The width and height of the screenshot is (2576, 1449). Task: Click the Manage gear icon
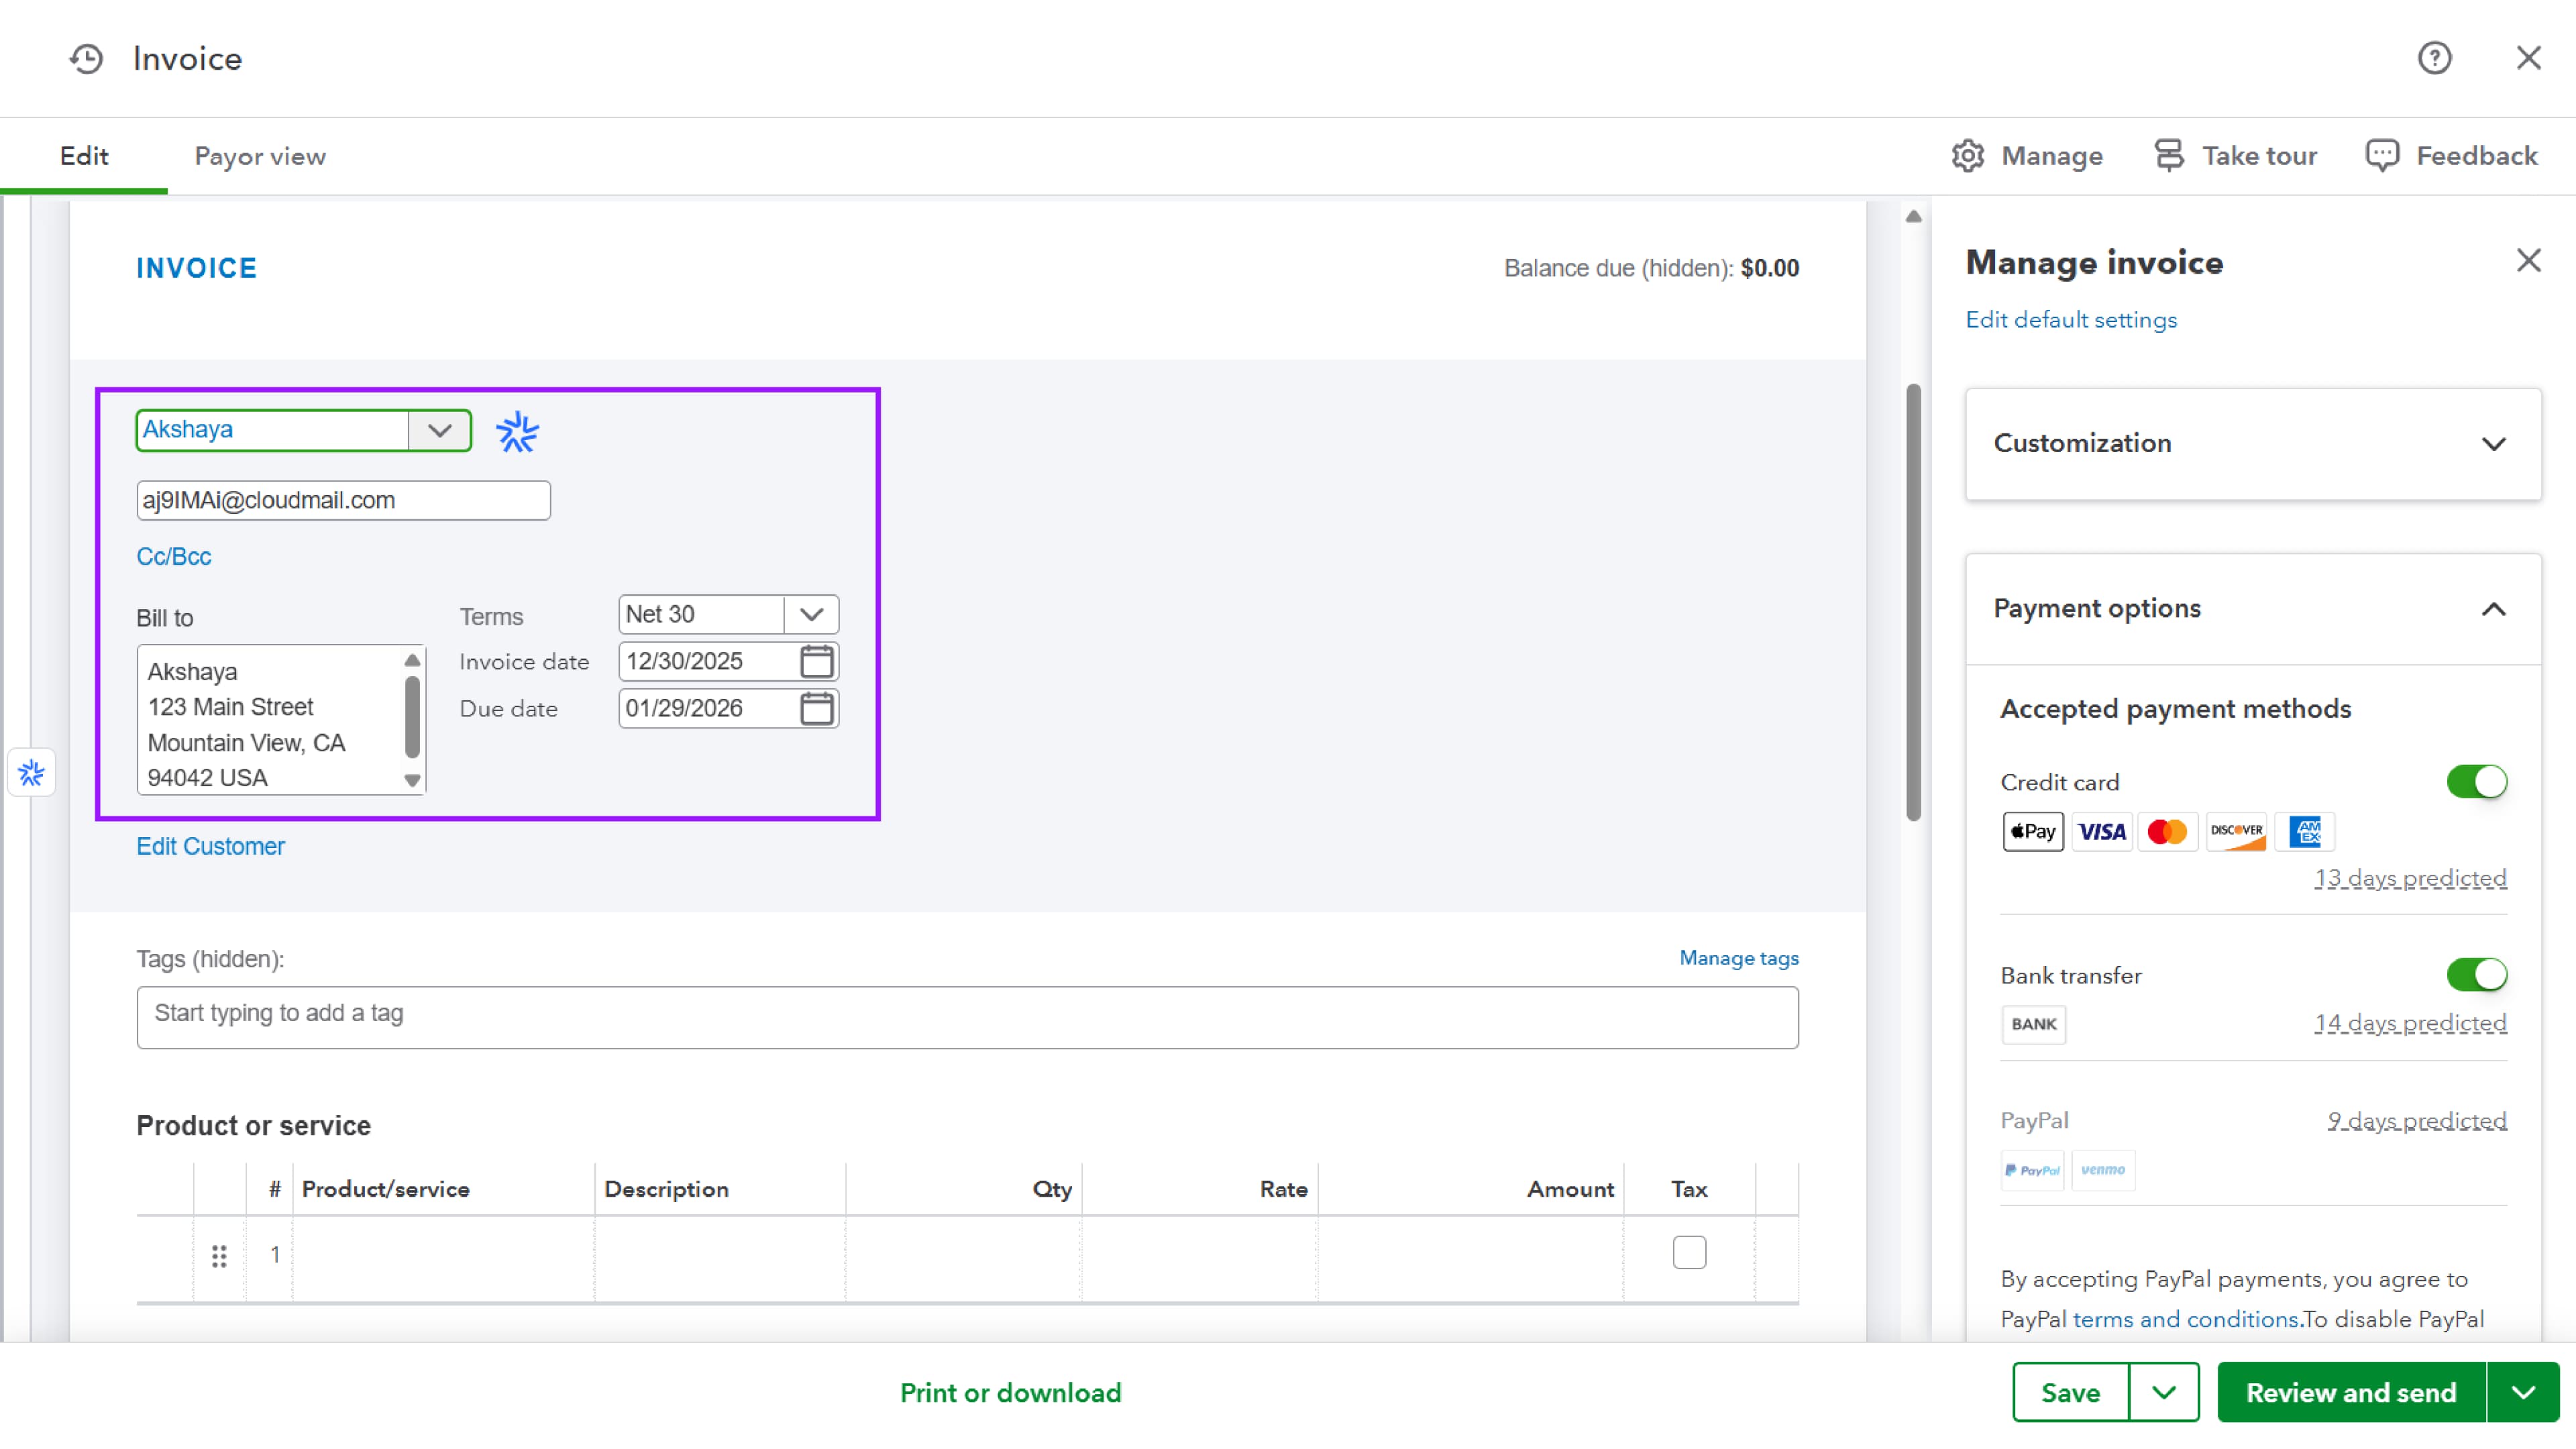(1967, 156)
